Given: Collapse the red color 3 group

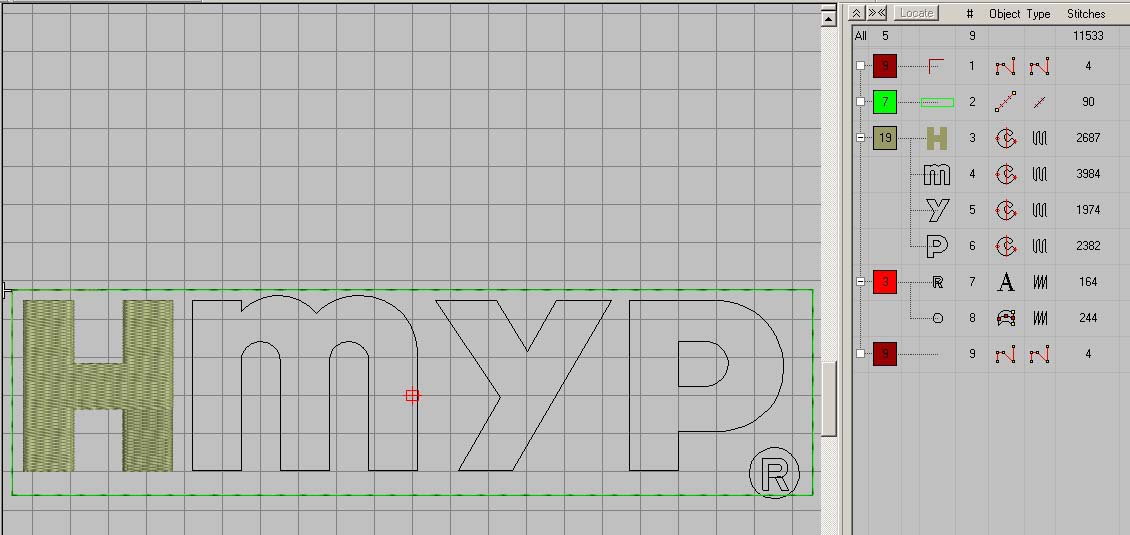Looking at the screenshot, I should click(860, 282).
